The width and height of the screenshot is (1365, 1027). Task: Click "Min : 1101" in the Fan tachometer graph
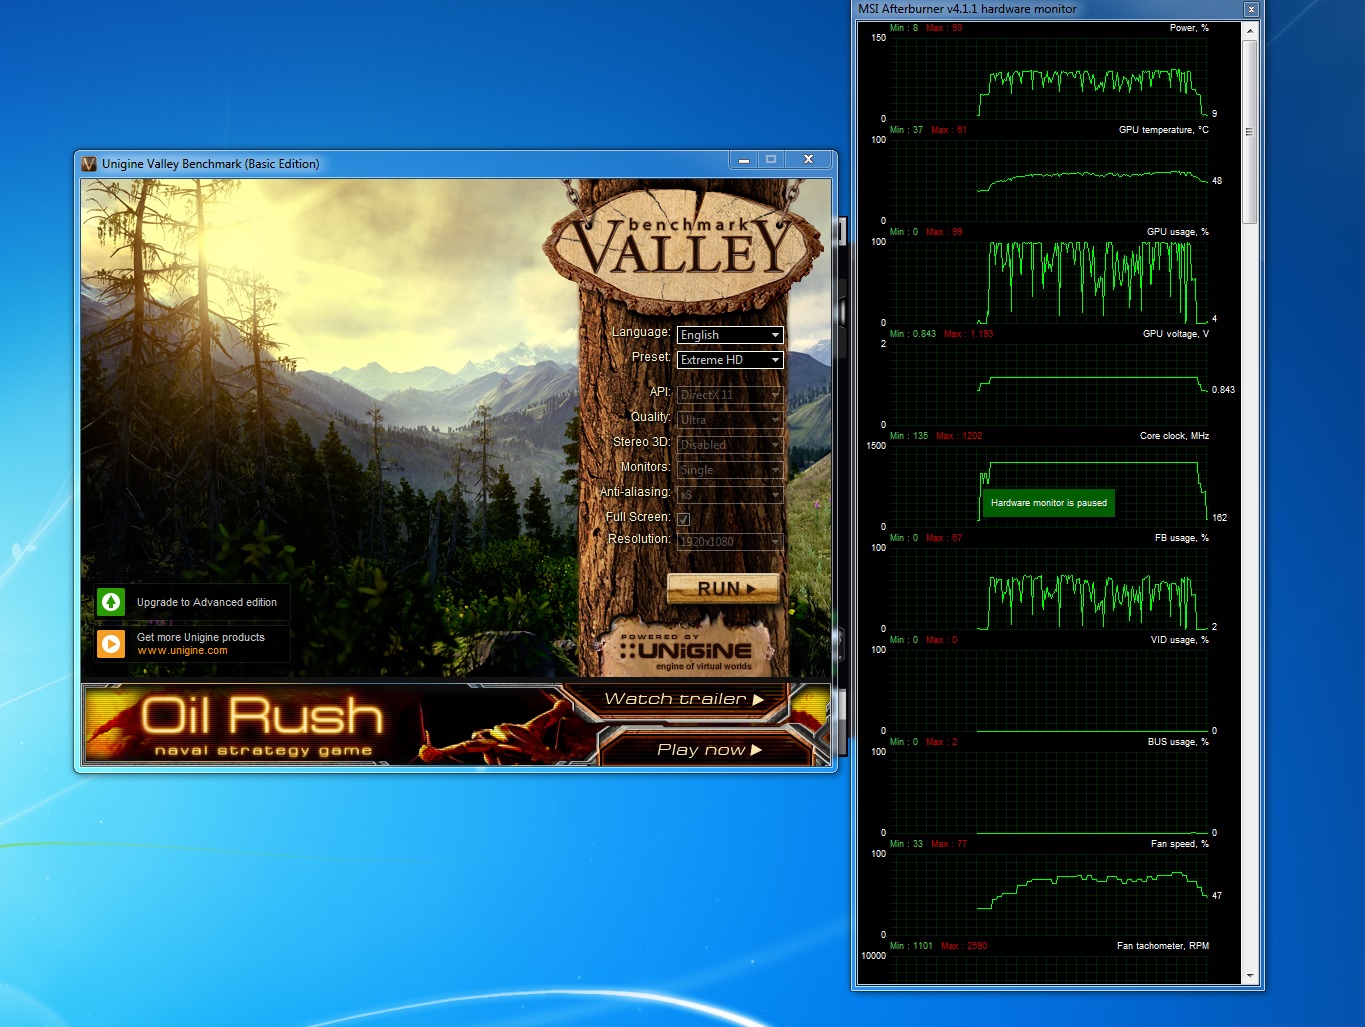click(911, 946)
